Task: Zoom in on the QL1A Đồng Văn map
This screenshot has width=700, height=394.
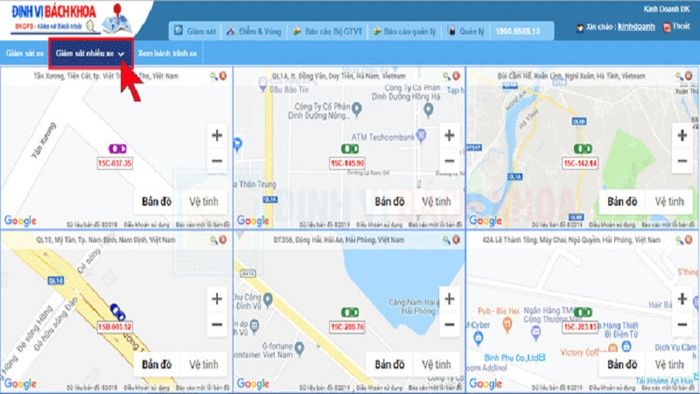Action: click(450, 135)
